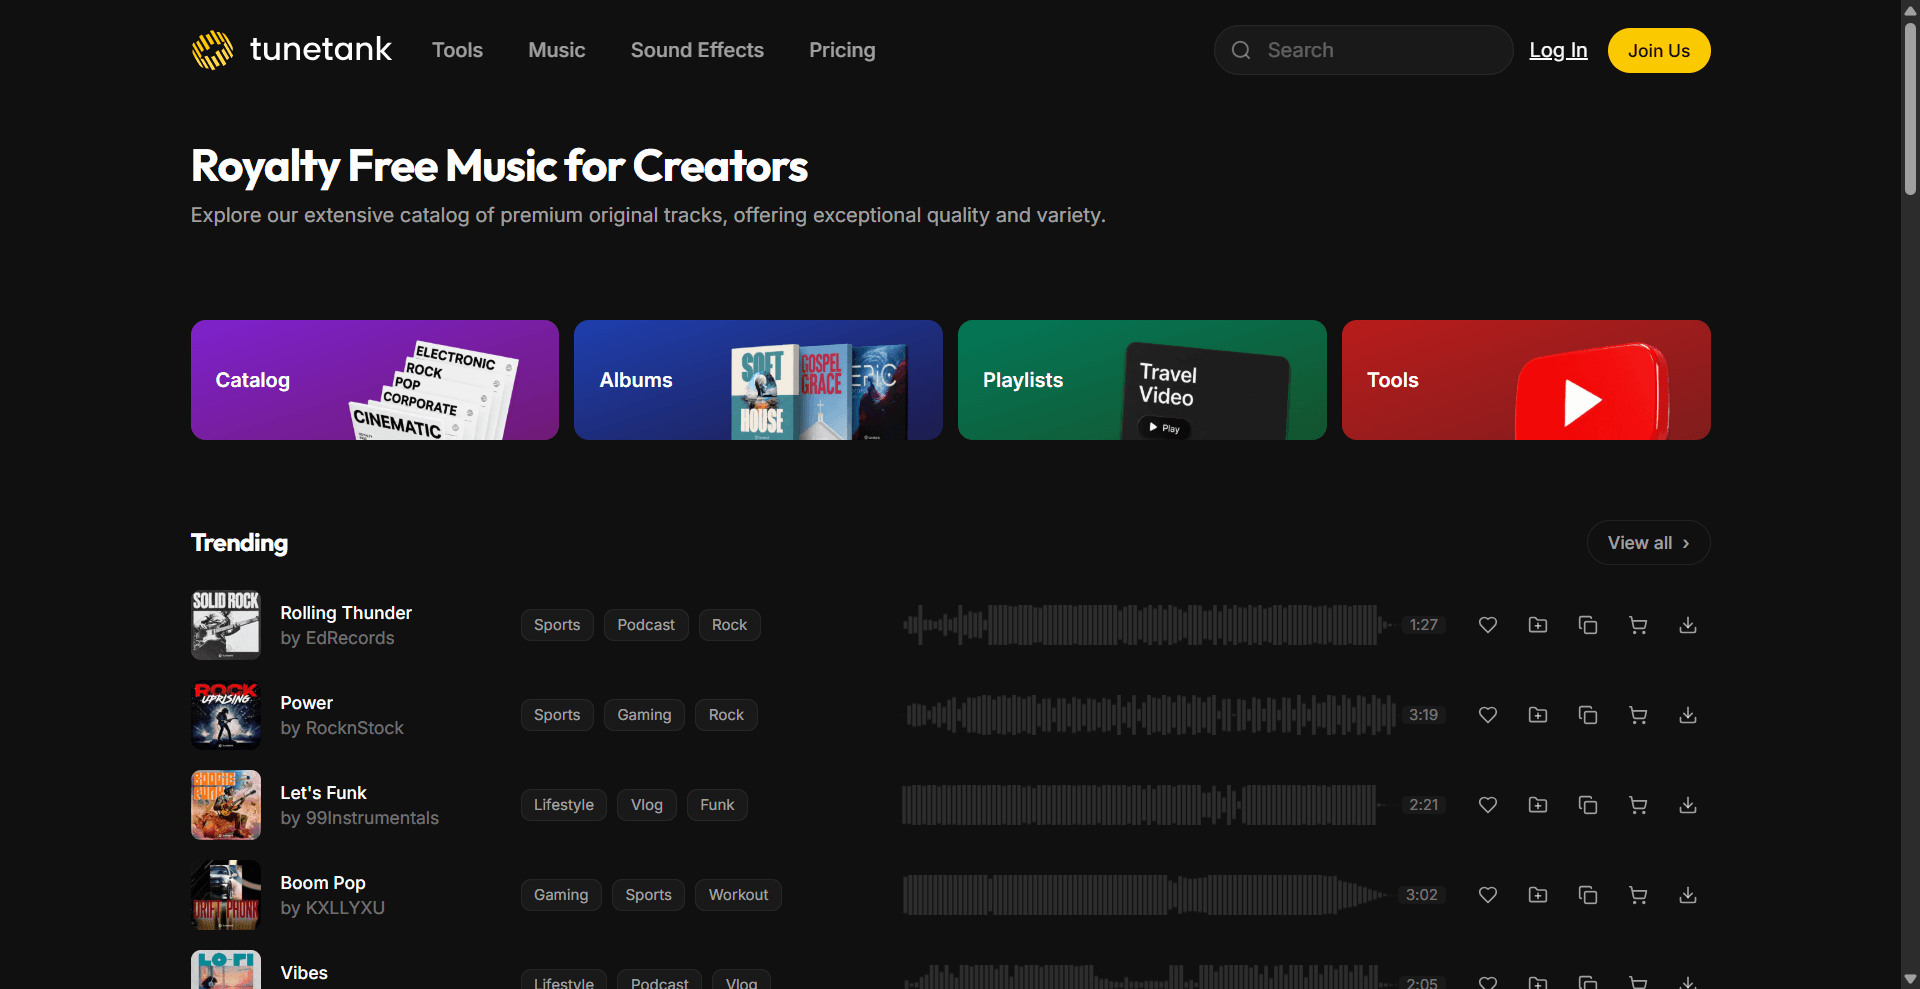Click the tunetank logo icon
This screenshot has width=1920, height=989.
pos(212,50)
